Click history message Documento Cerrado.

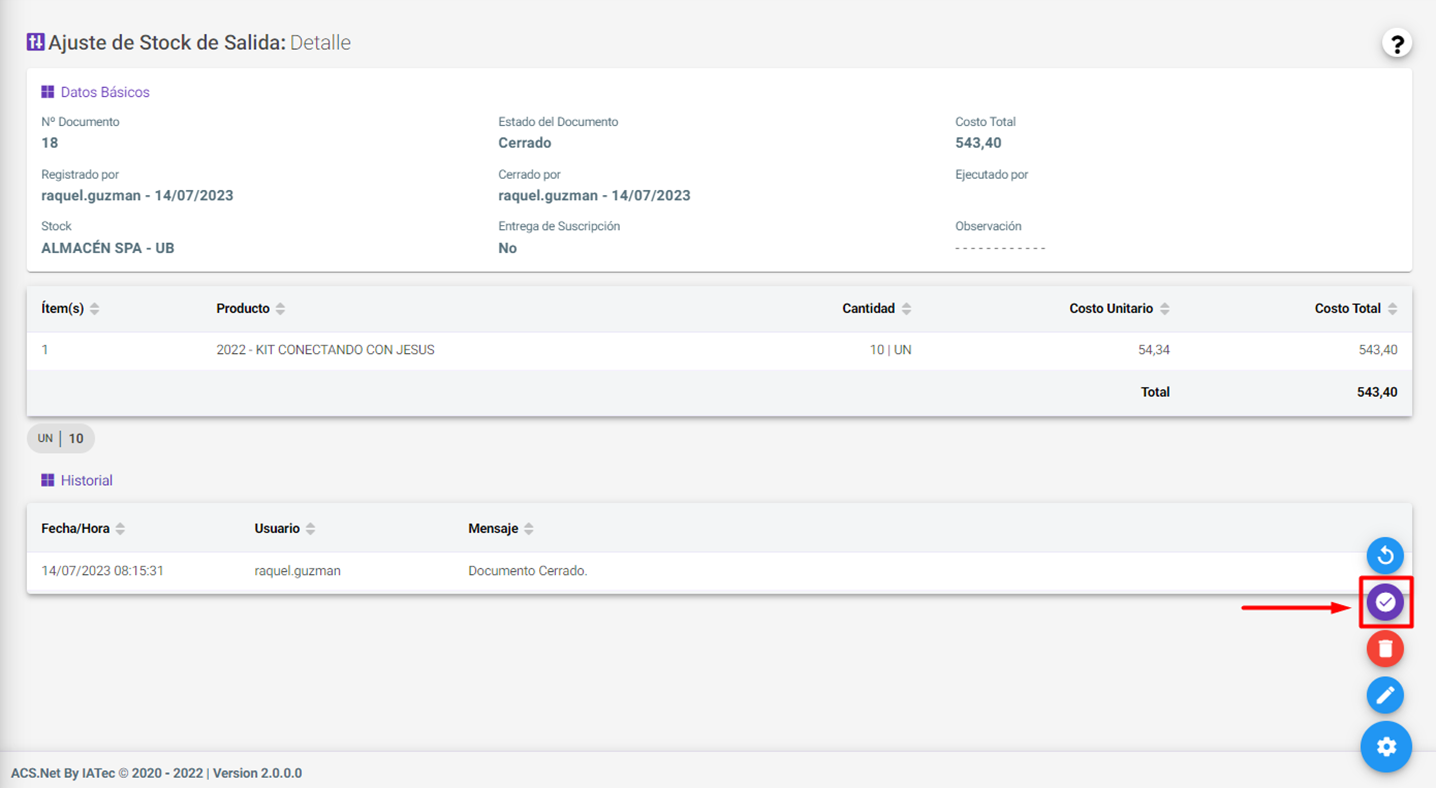(x=528, y=571)
